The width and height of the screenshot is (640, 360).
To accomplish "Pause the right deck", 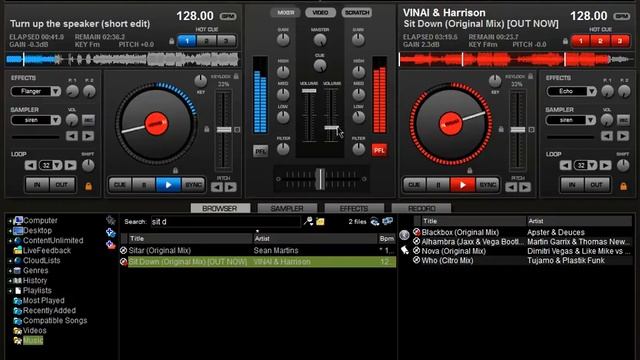I will tap(438, 185).
